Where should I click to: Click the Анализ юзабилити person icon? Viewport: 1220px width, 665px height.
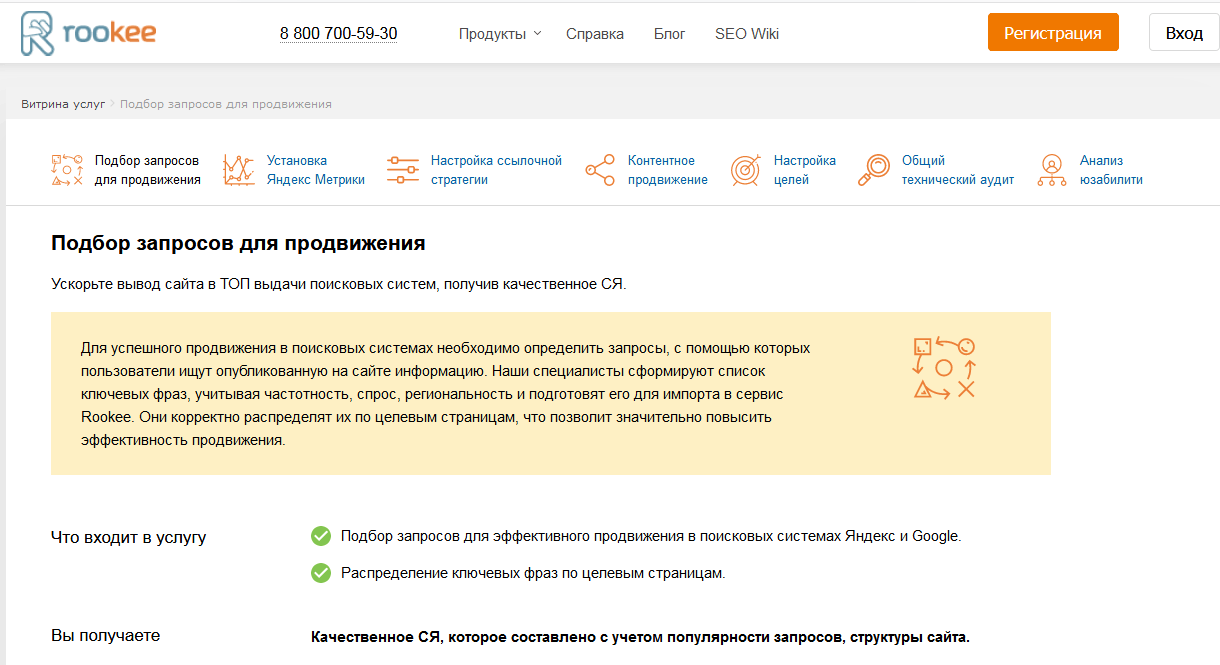1051,170
